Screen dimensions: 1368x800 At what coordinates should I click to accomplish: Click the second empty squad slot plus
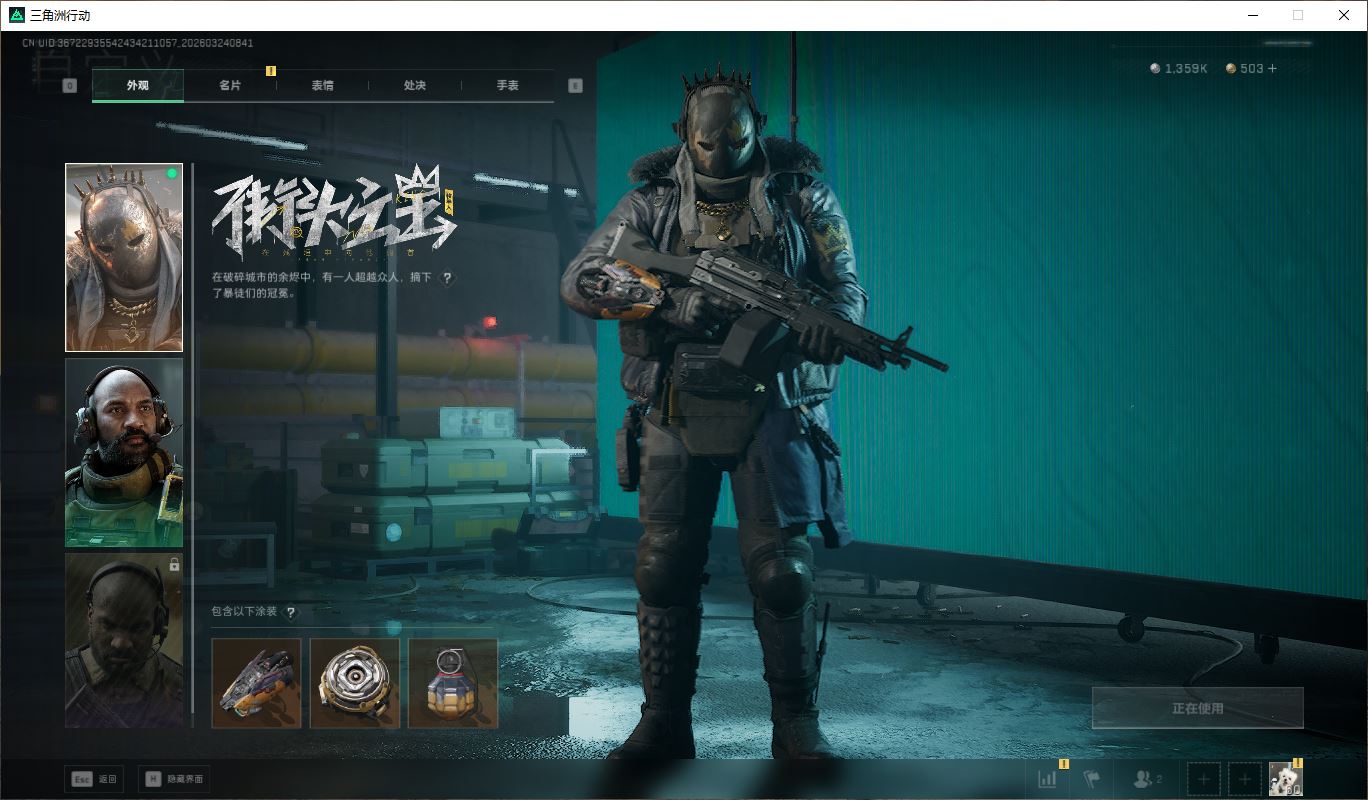(x=1244, y=779)
